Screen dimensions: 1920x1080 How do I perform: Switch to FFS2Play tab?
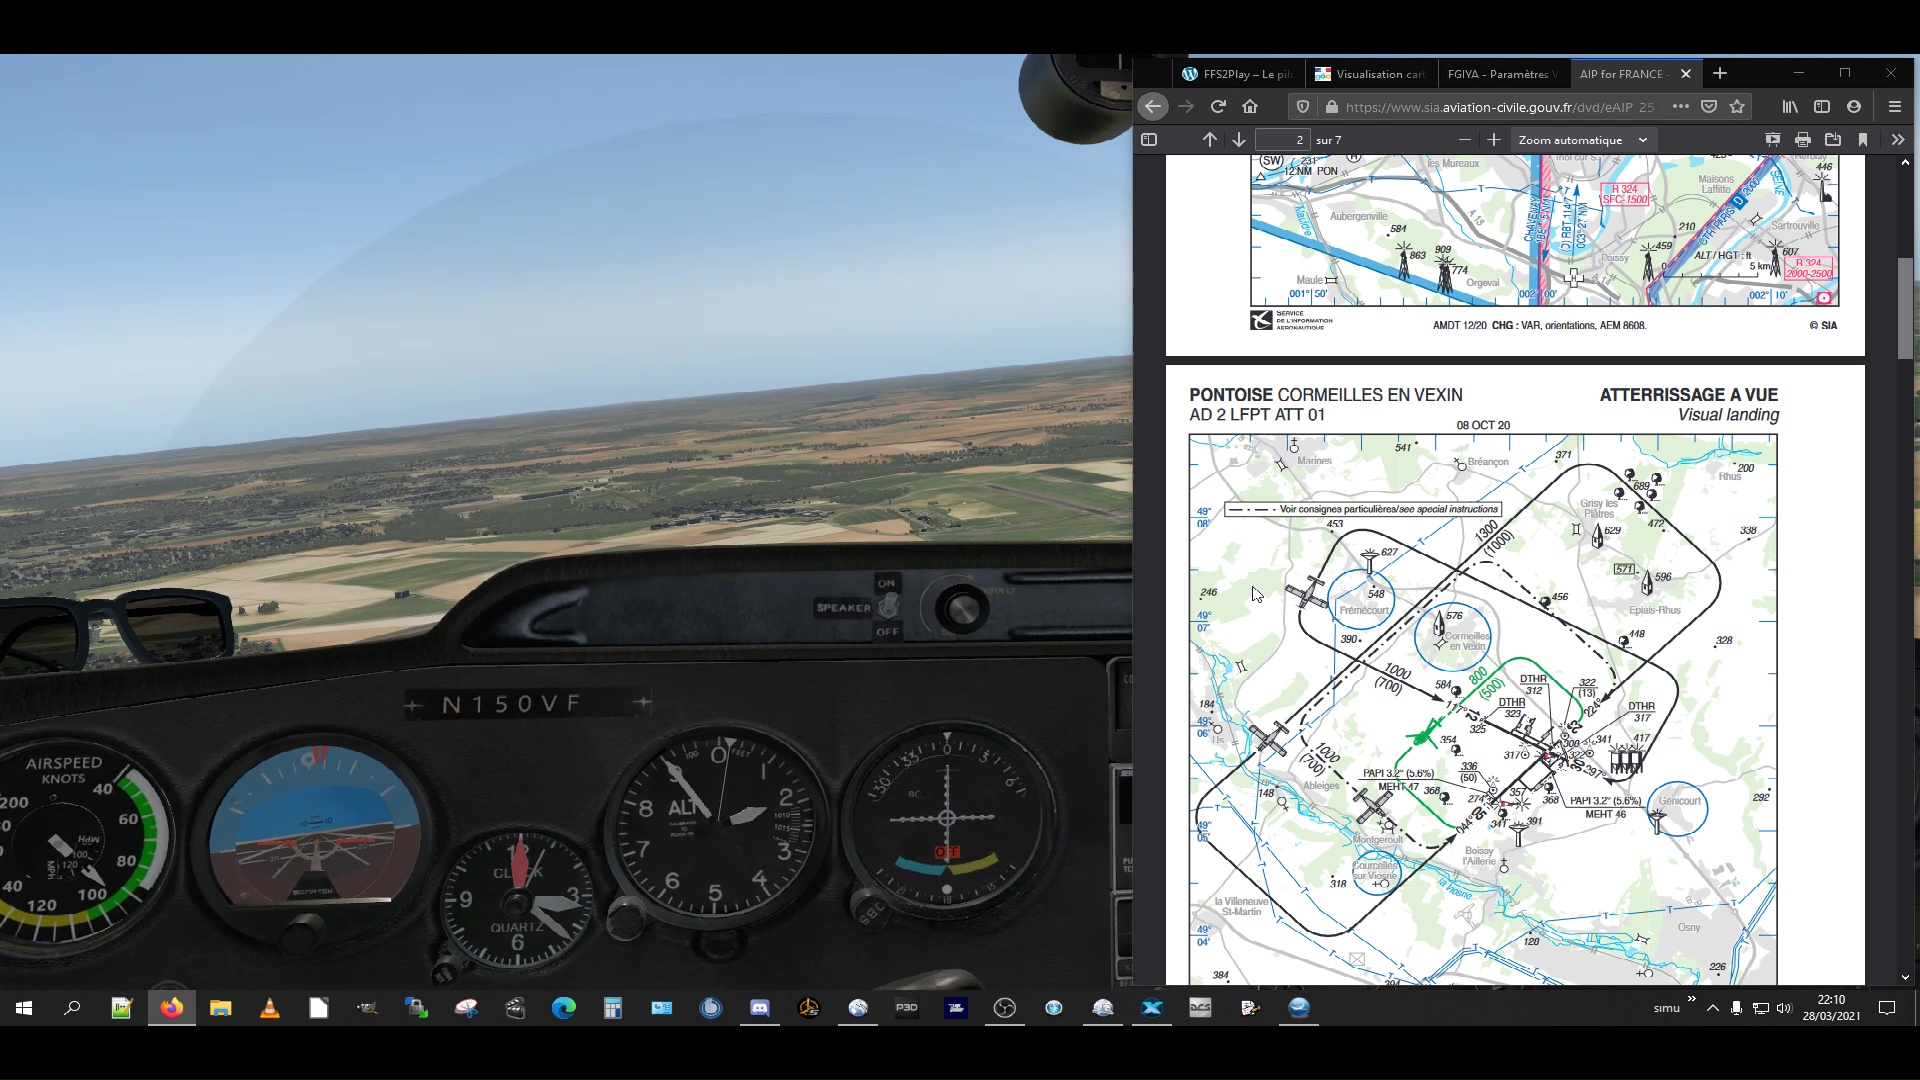[x=1237, y=74]
